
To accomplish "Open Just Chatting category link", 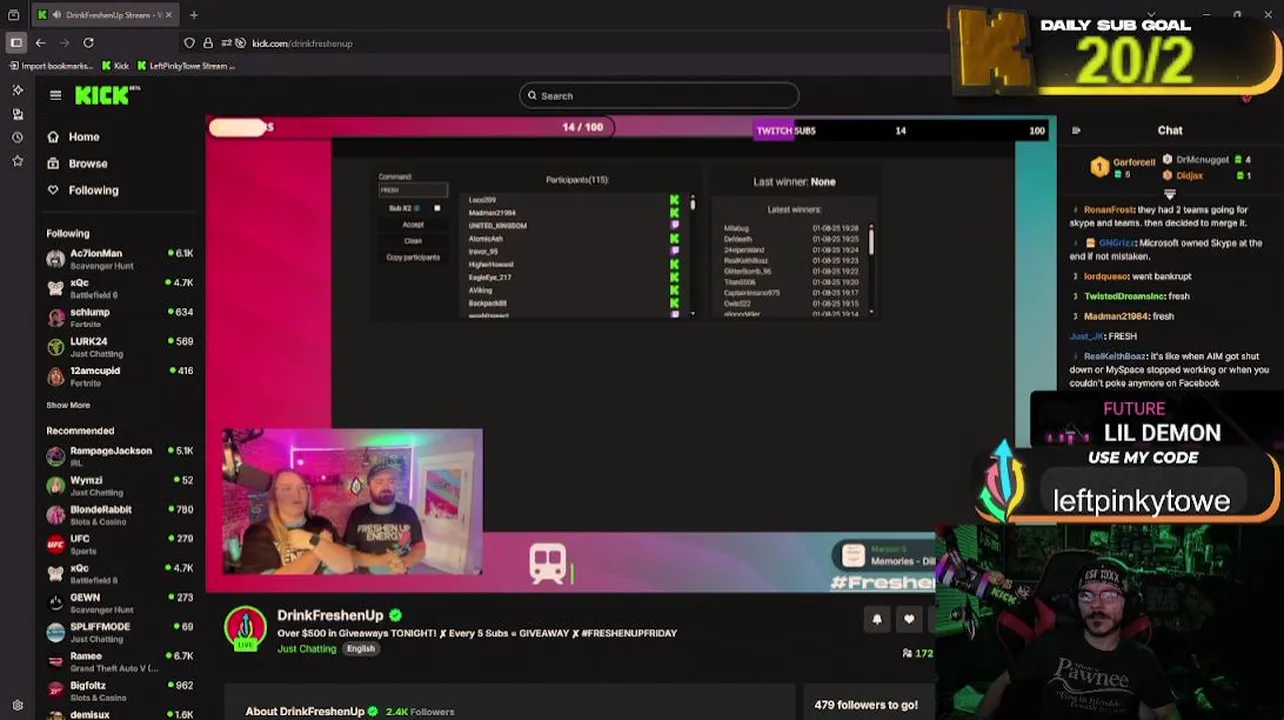I will [x=306, y=649].
